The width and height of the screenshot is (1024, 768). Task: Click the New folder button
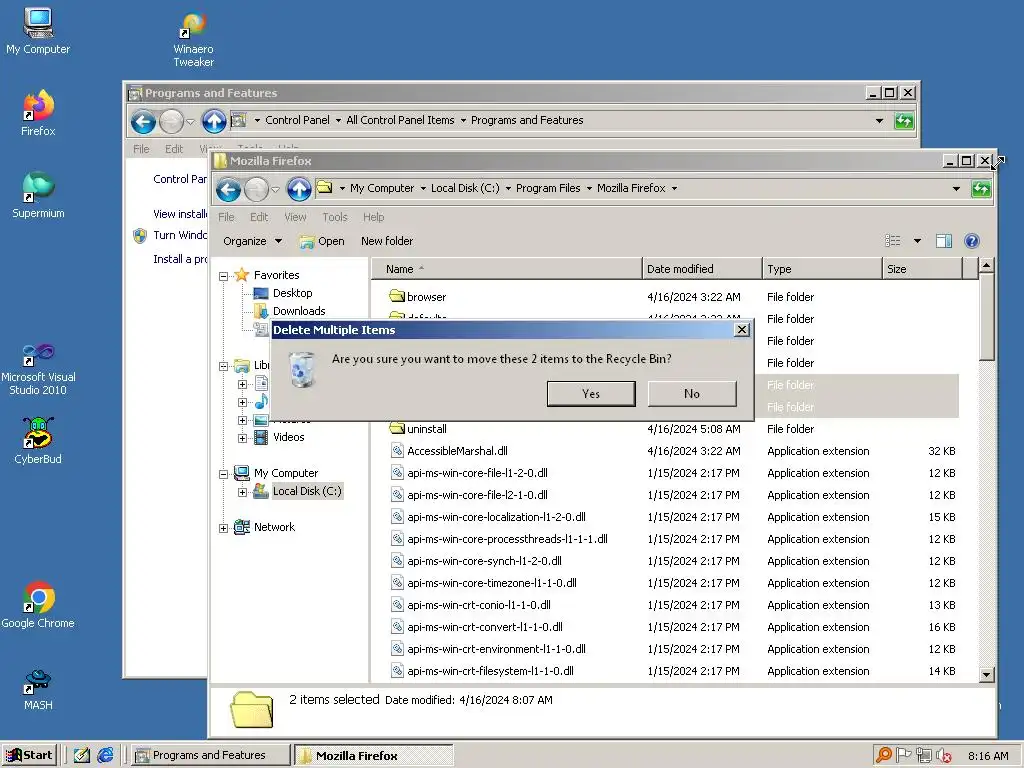point(387,241)
